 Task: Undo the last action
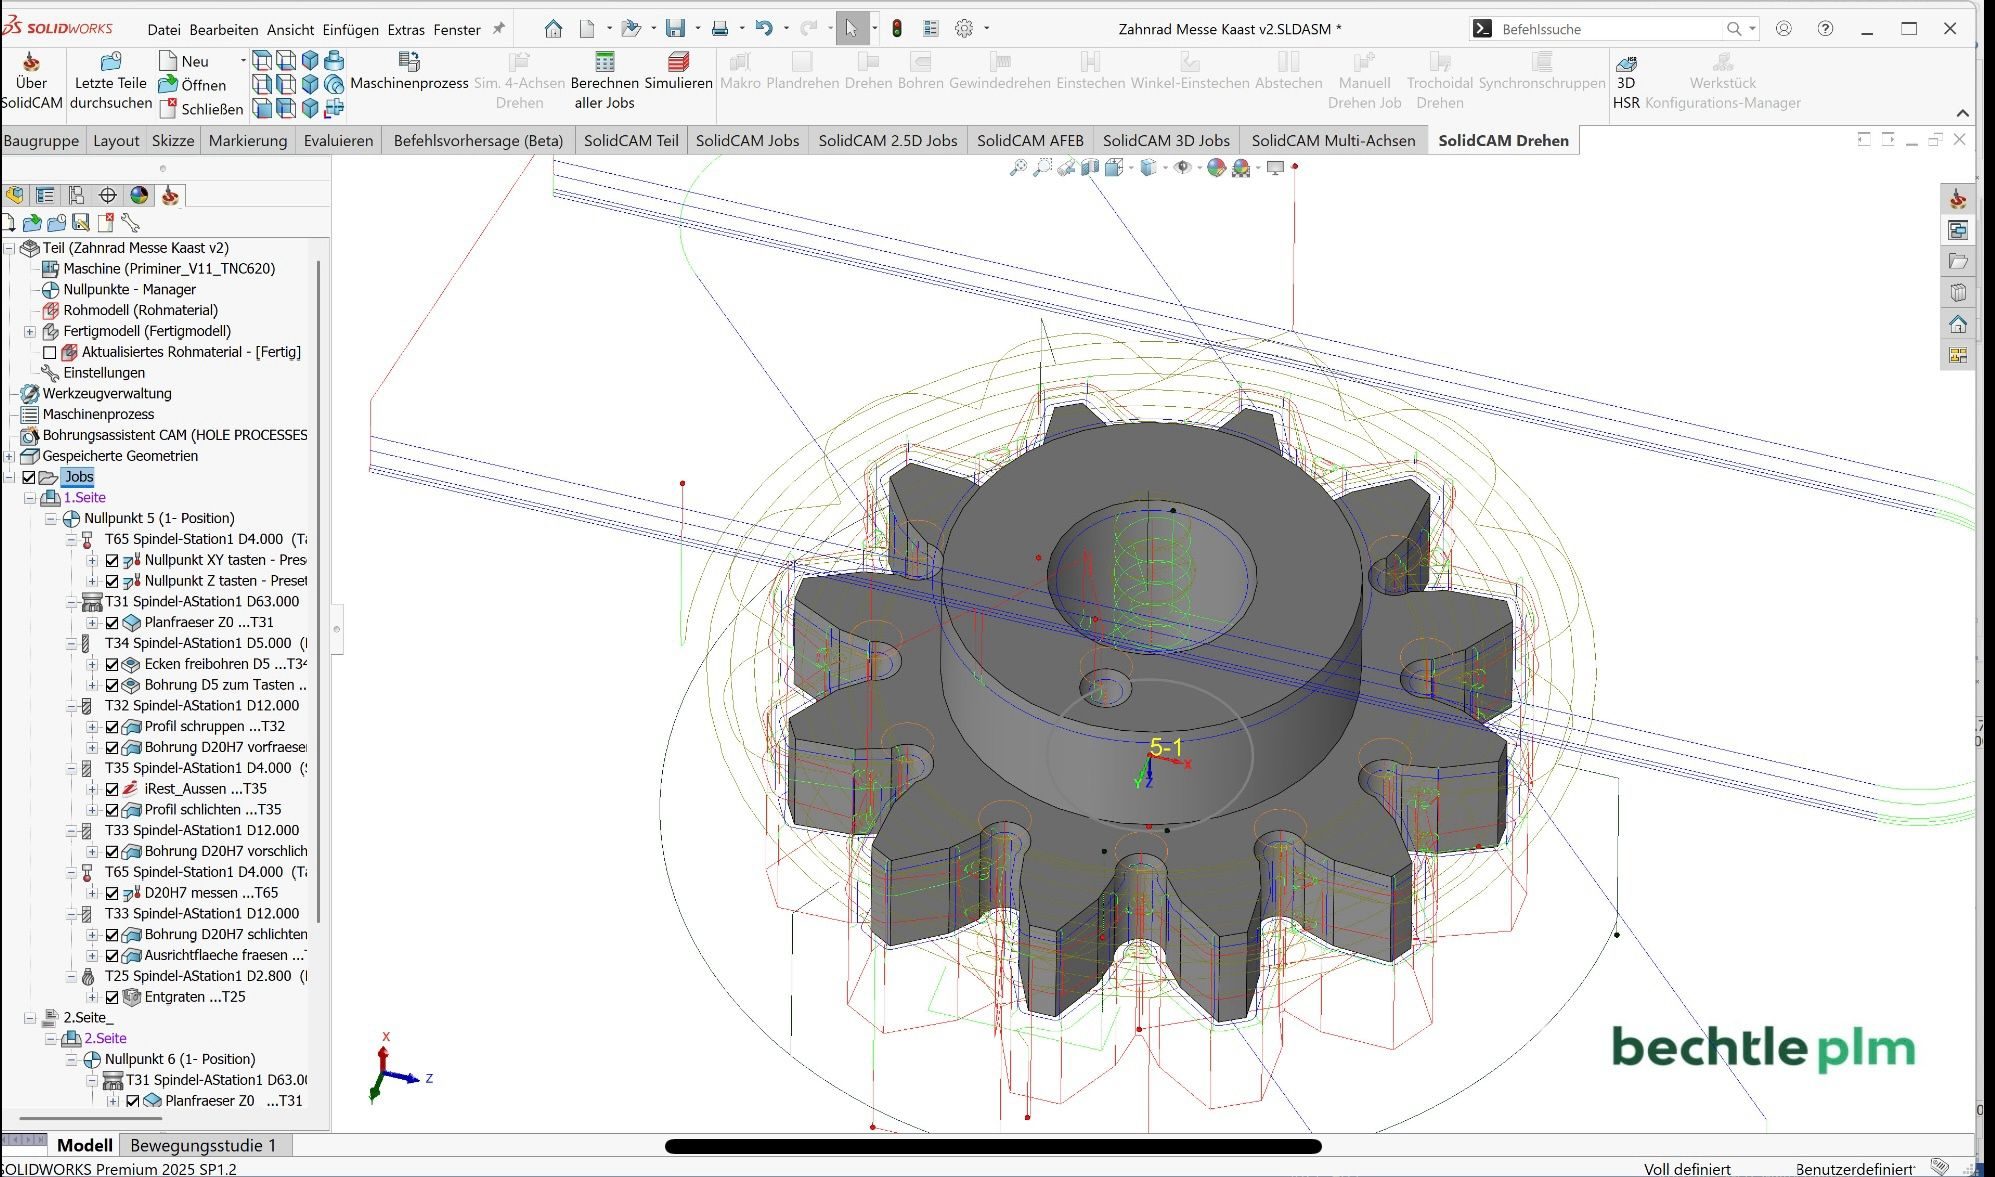[763, 29]
